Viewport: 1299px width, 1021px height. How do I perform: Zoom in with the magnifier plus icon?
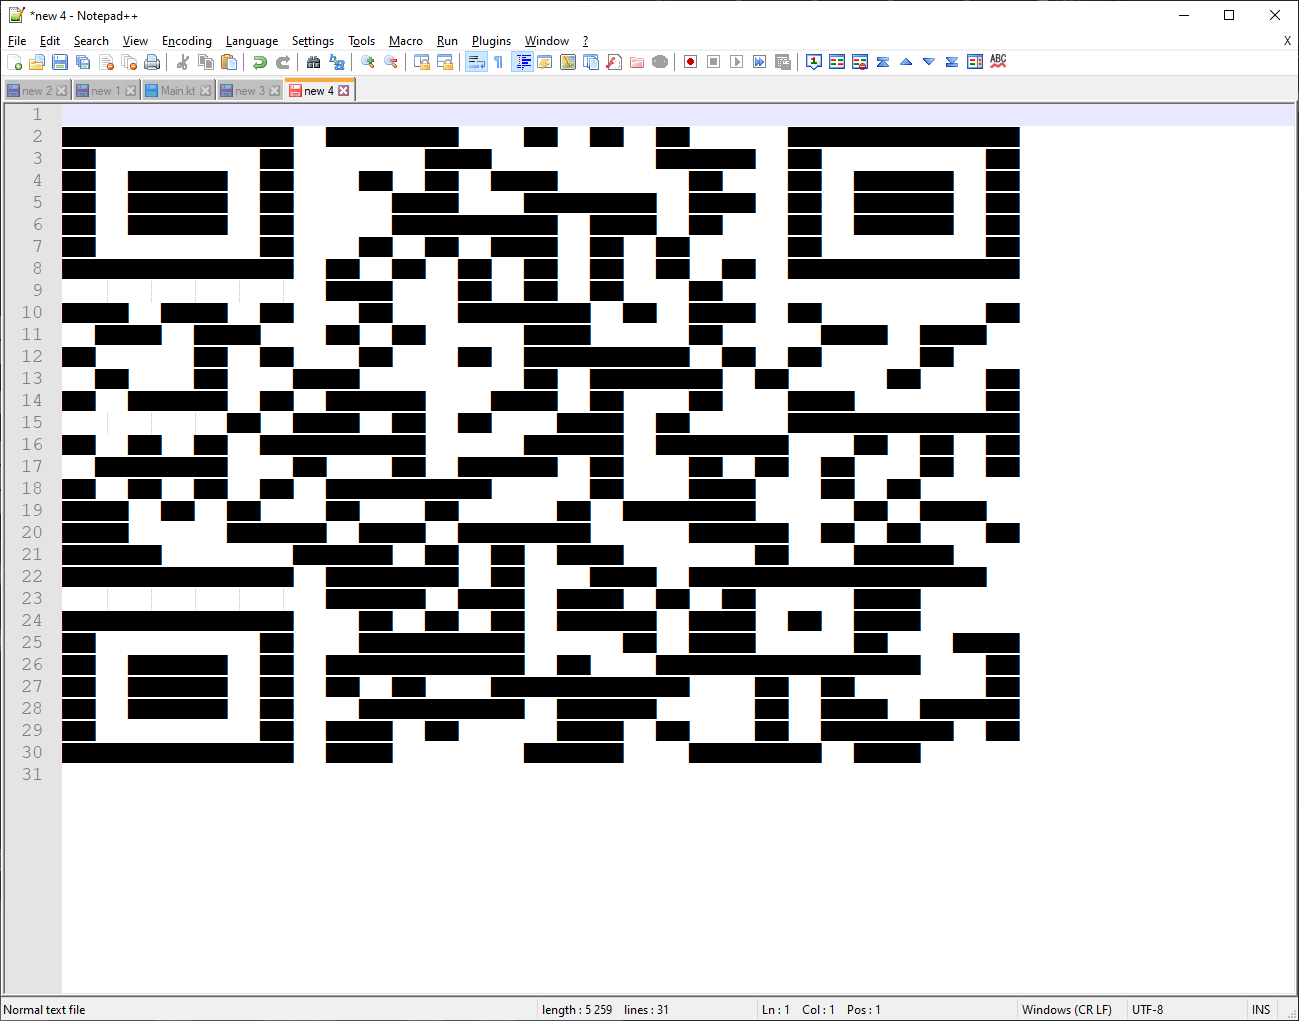tap(368, 62)
